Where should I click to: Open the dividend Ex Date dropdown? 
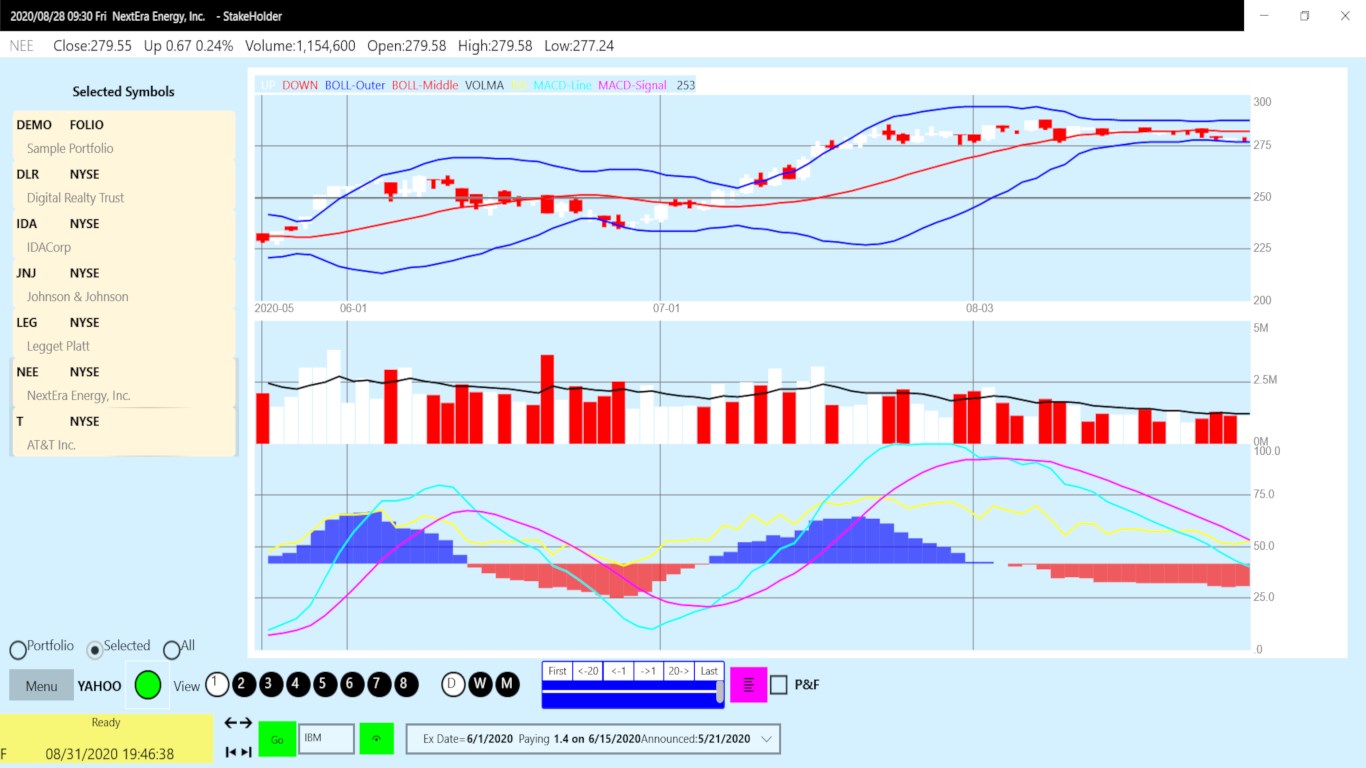(593, 739)
